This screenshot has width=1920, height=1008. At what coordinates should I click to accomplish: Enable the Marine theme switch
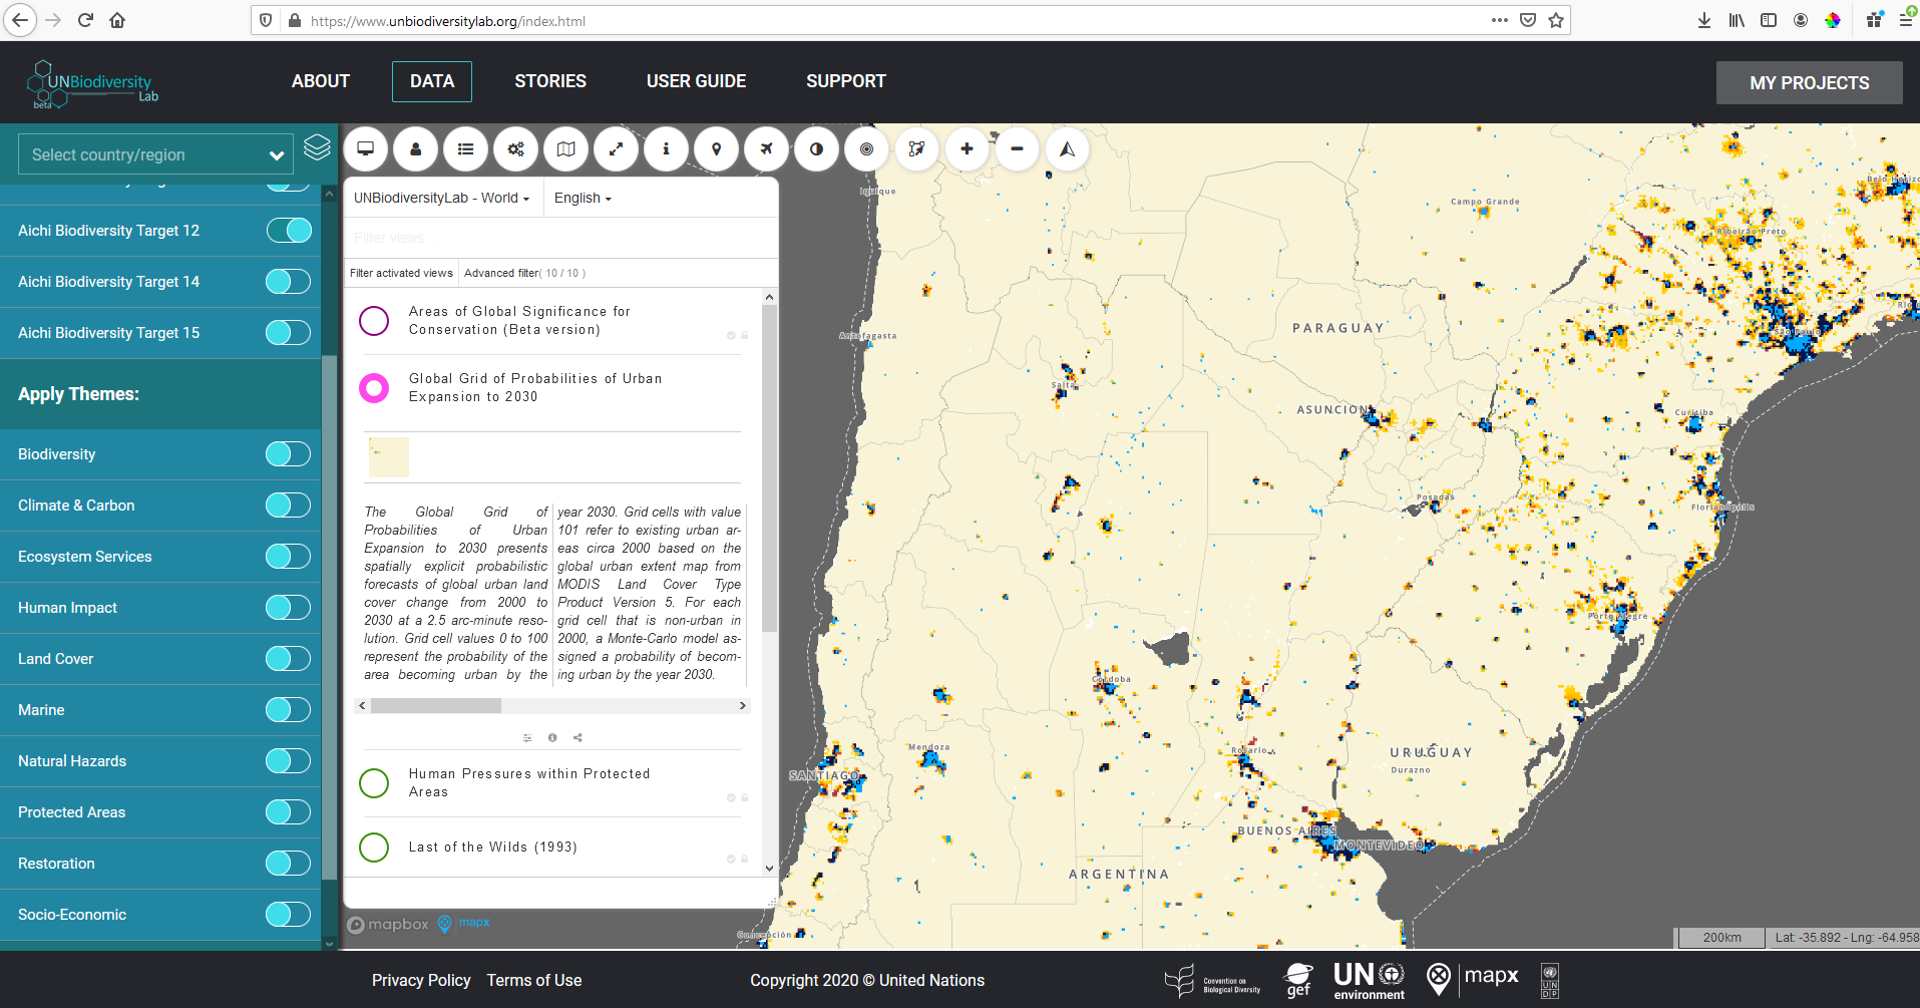tap(288, 710)
